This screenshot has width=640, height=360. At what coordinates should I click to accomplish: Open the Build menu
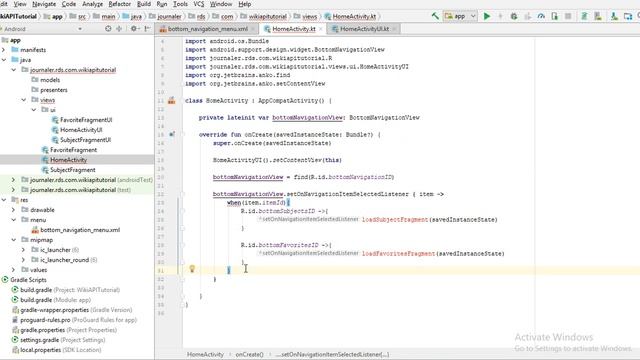point(144,4)
